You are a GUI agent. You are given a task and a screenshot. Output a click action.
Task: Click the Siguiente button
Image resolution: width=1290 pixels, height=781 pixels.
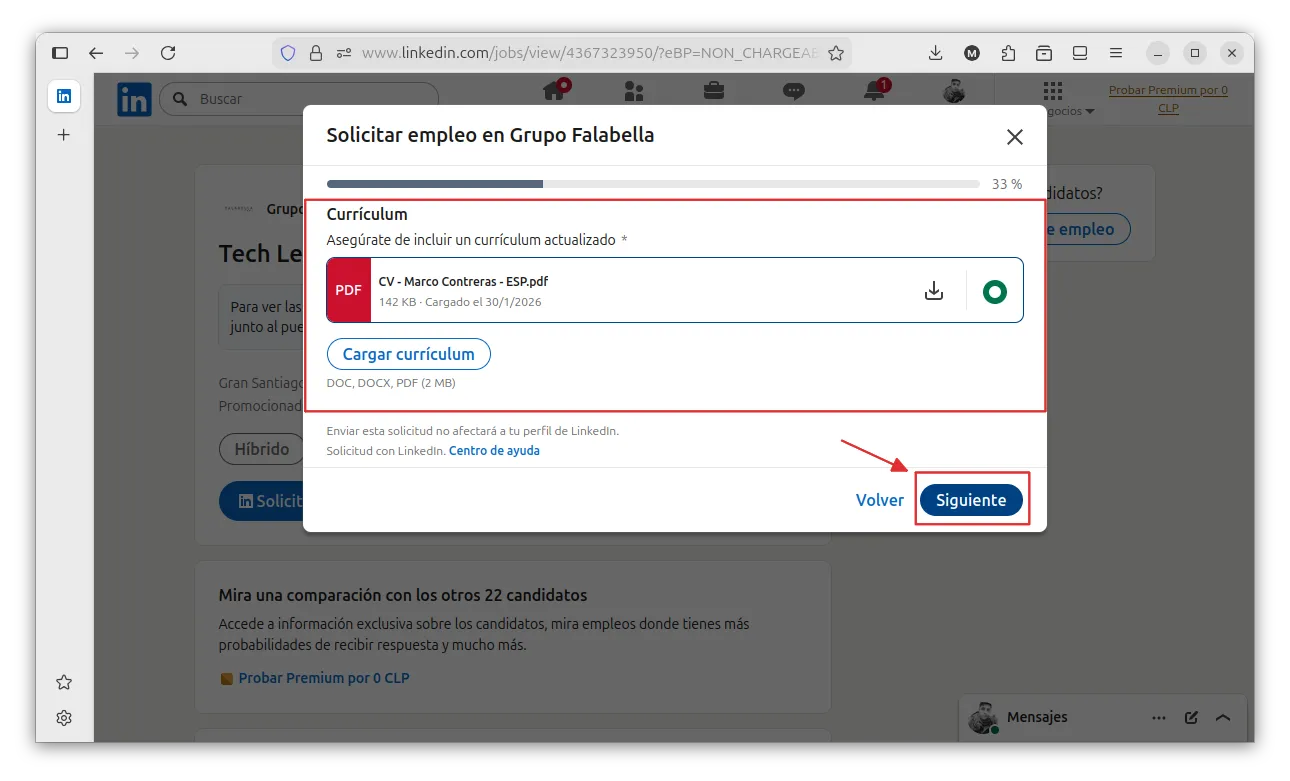pyautogui.click(x=971, y=499)
